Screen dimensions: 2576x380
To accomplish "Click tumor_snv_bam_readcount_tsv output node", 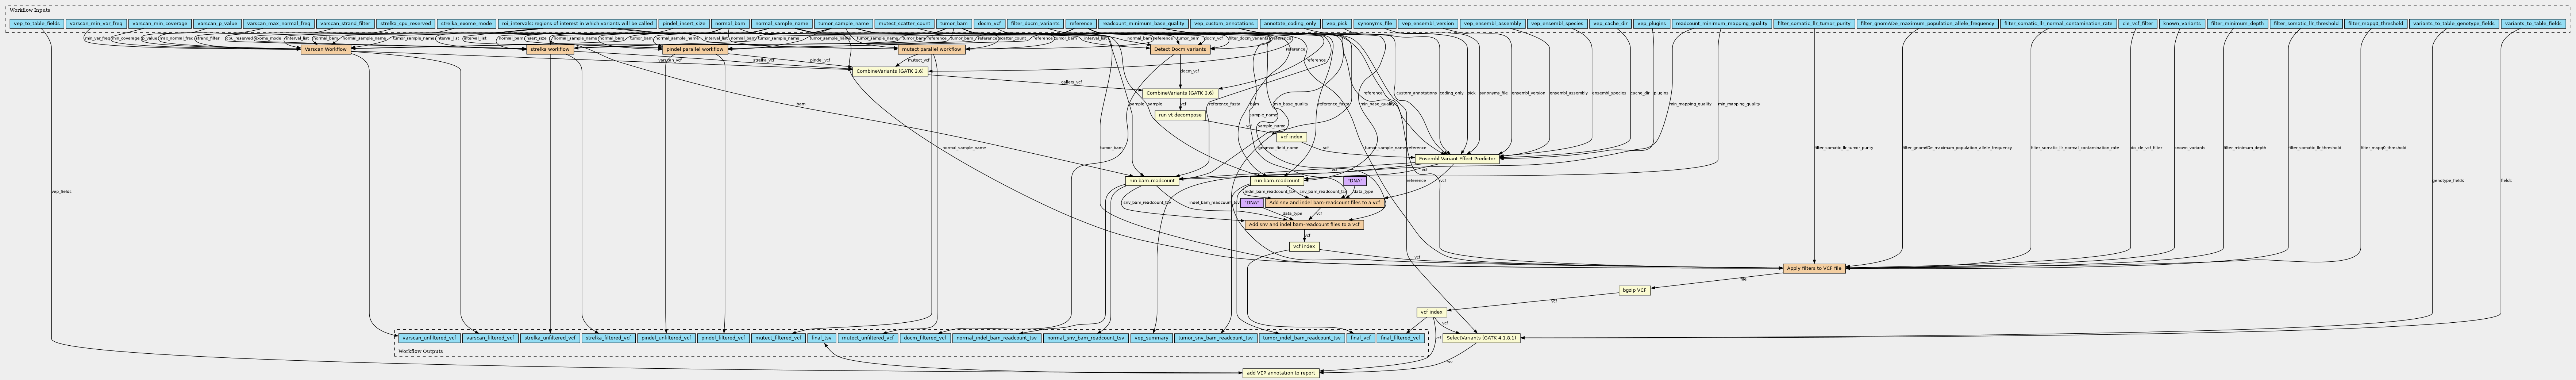I will coord(1215,338).
